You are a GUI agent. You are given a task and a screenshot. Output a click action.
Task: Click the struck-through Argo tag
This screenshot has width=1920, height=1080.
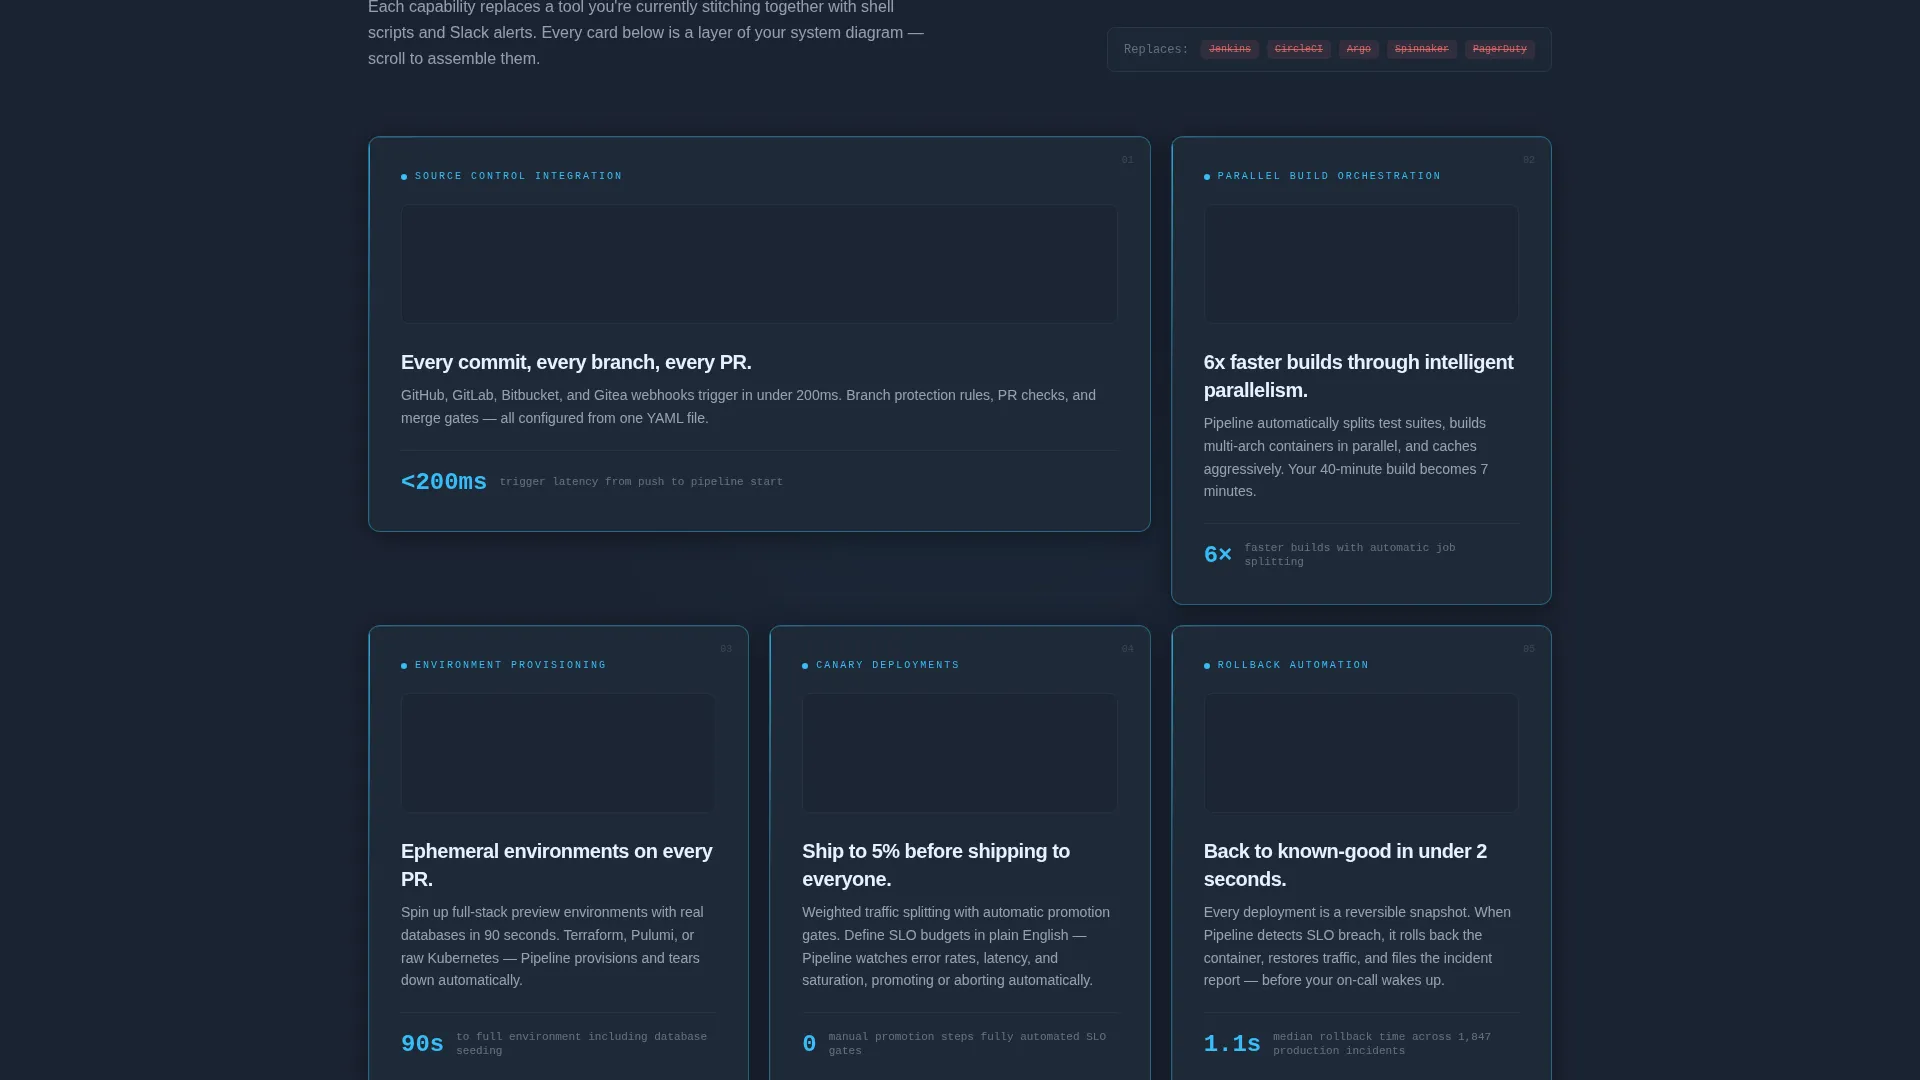(1358, 49)
